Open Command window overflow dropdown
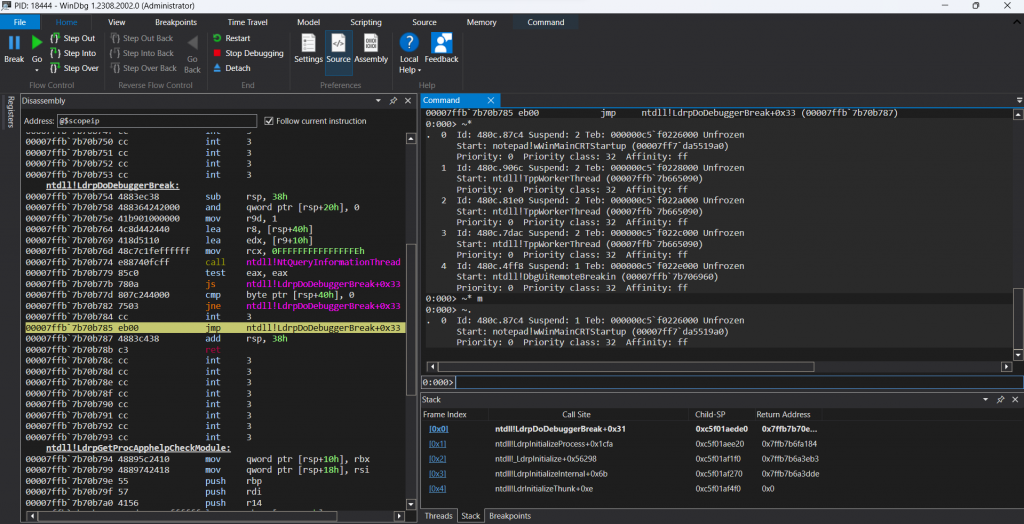 [1019, 101]
